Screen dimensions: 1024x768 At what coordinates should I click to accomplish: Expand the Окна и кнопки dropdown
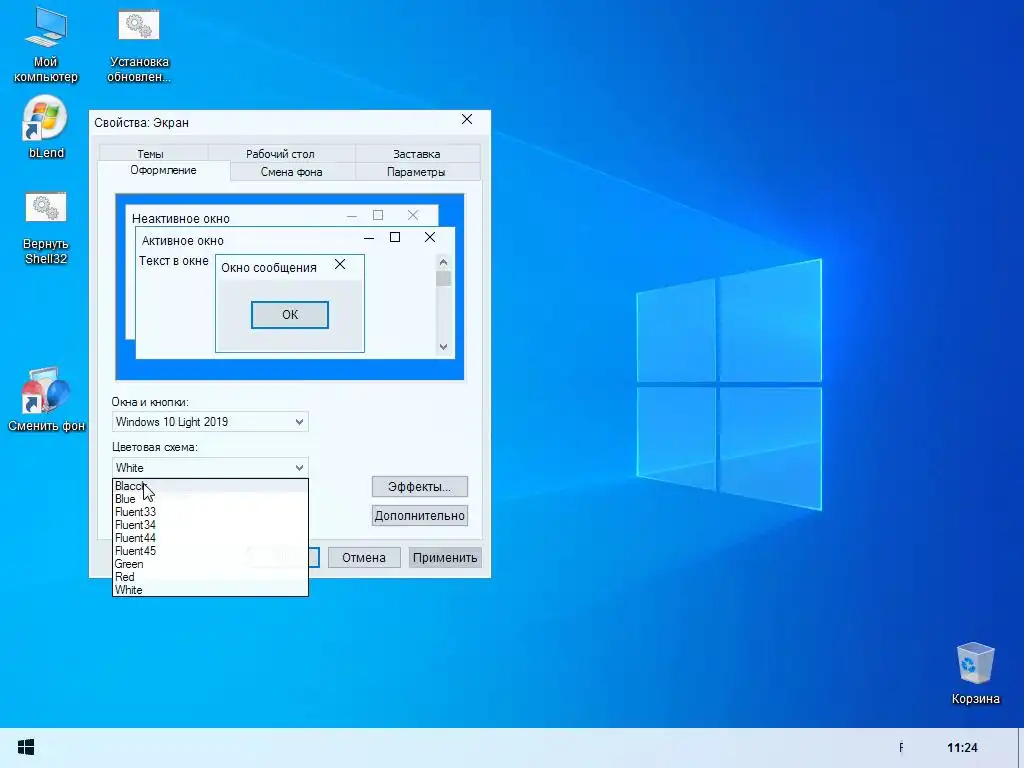210,422
